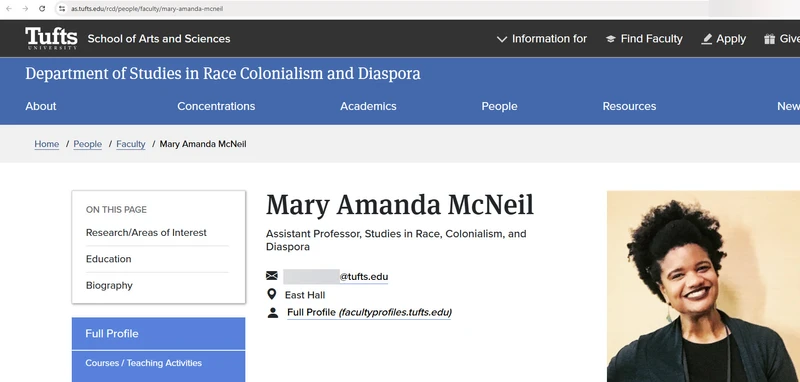Click the person profile icon

click(273, 313)
